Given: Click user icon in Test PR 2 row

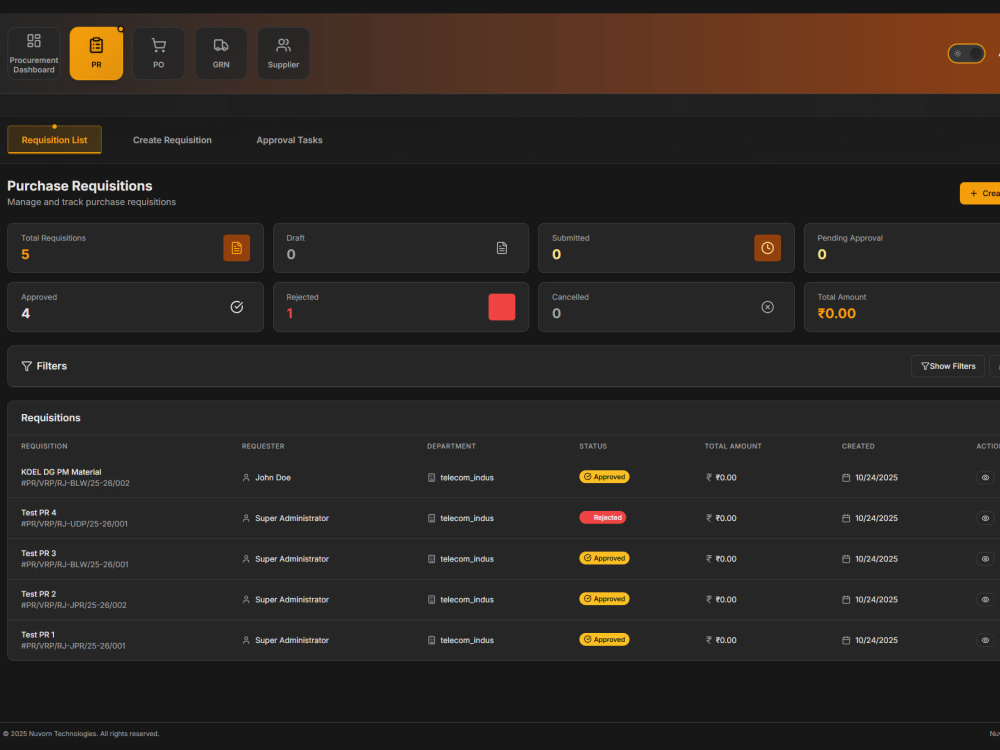Looking at the screenshot, I should click(246, 600).
